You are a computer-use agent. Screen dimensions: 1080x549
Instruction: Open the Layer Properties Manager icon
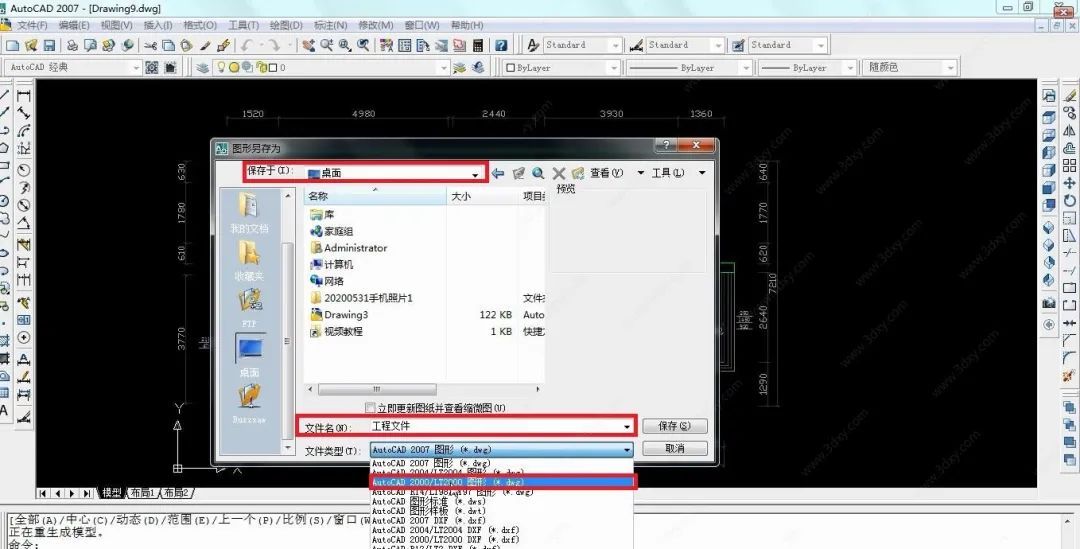(202, 68)
